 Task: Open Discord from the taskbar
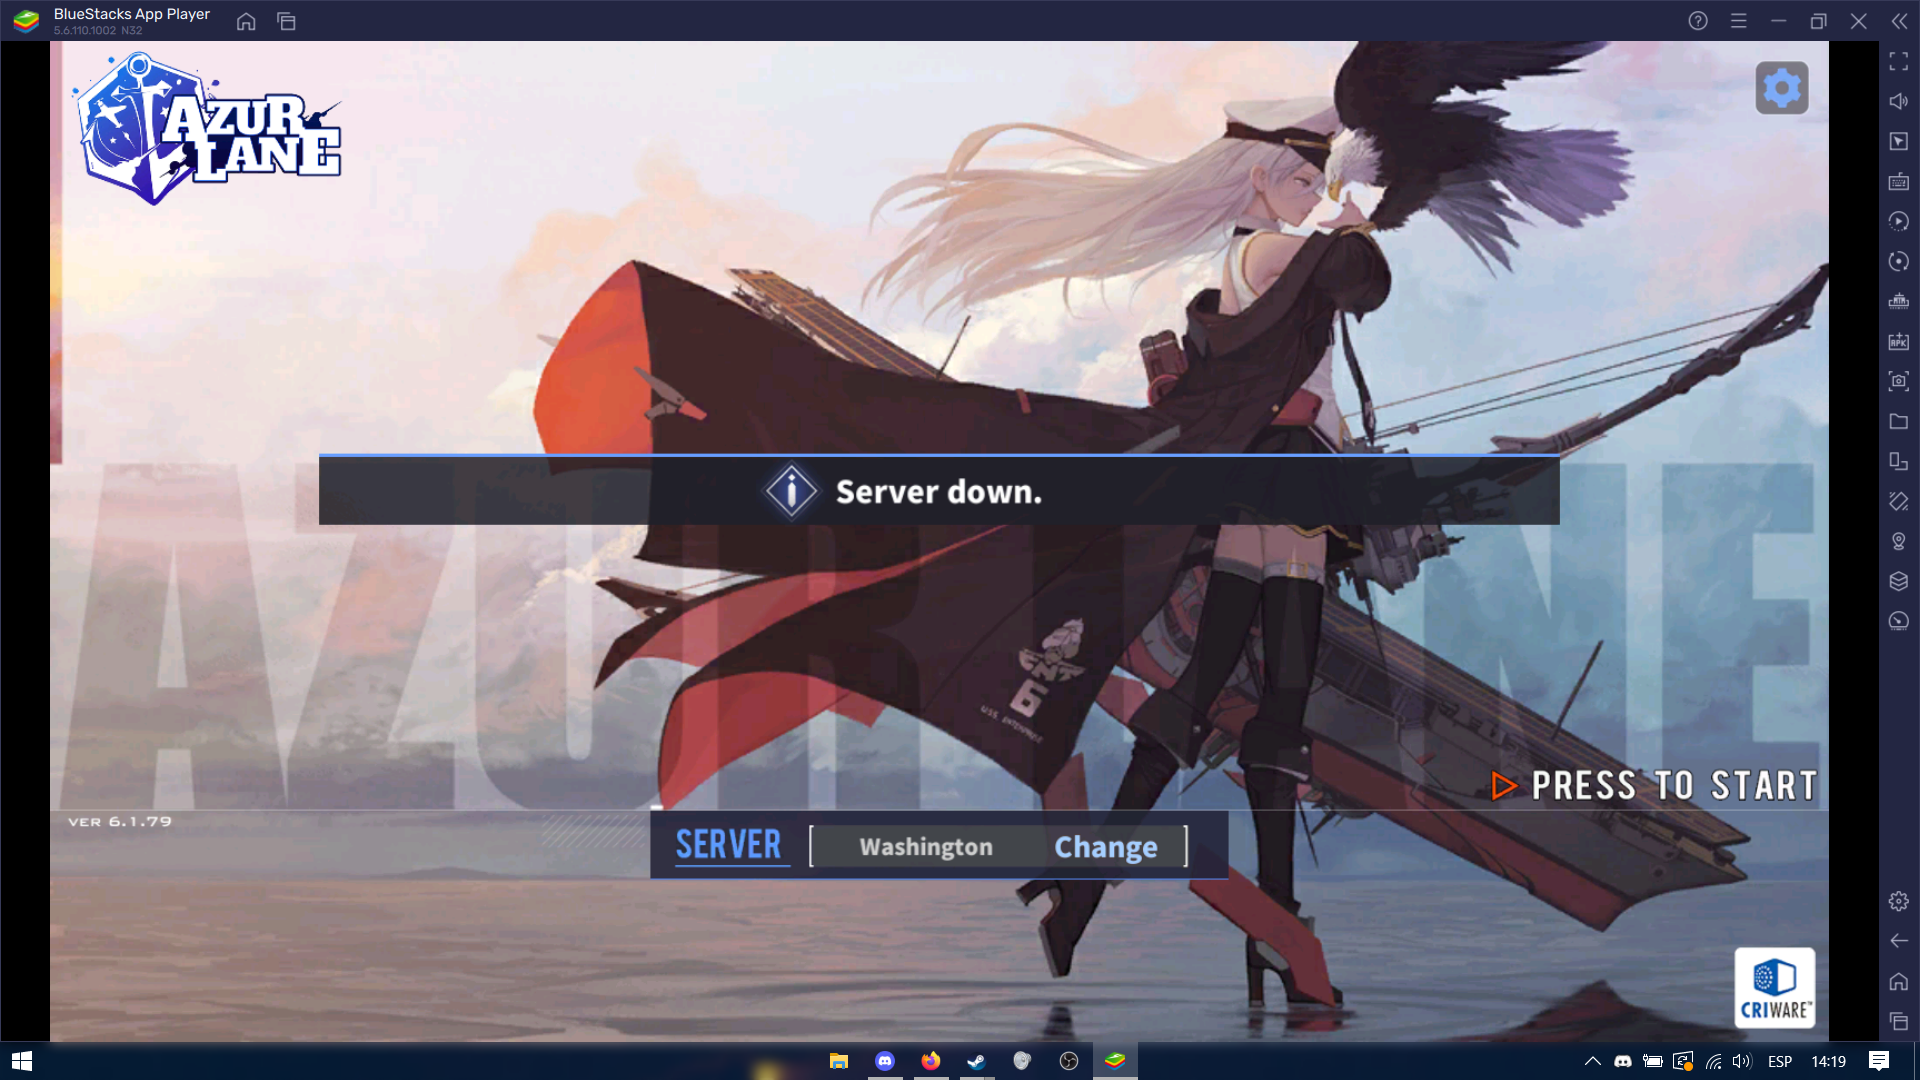point(885,1061)
